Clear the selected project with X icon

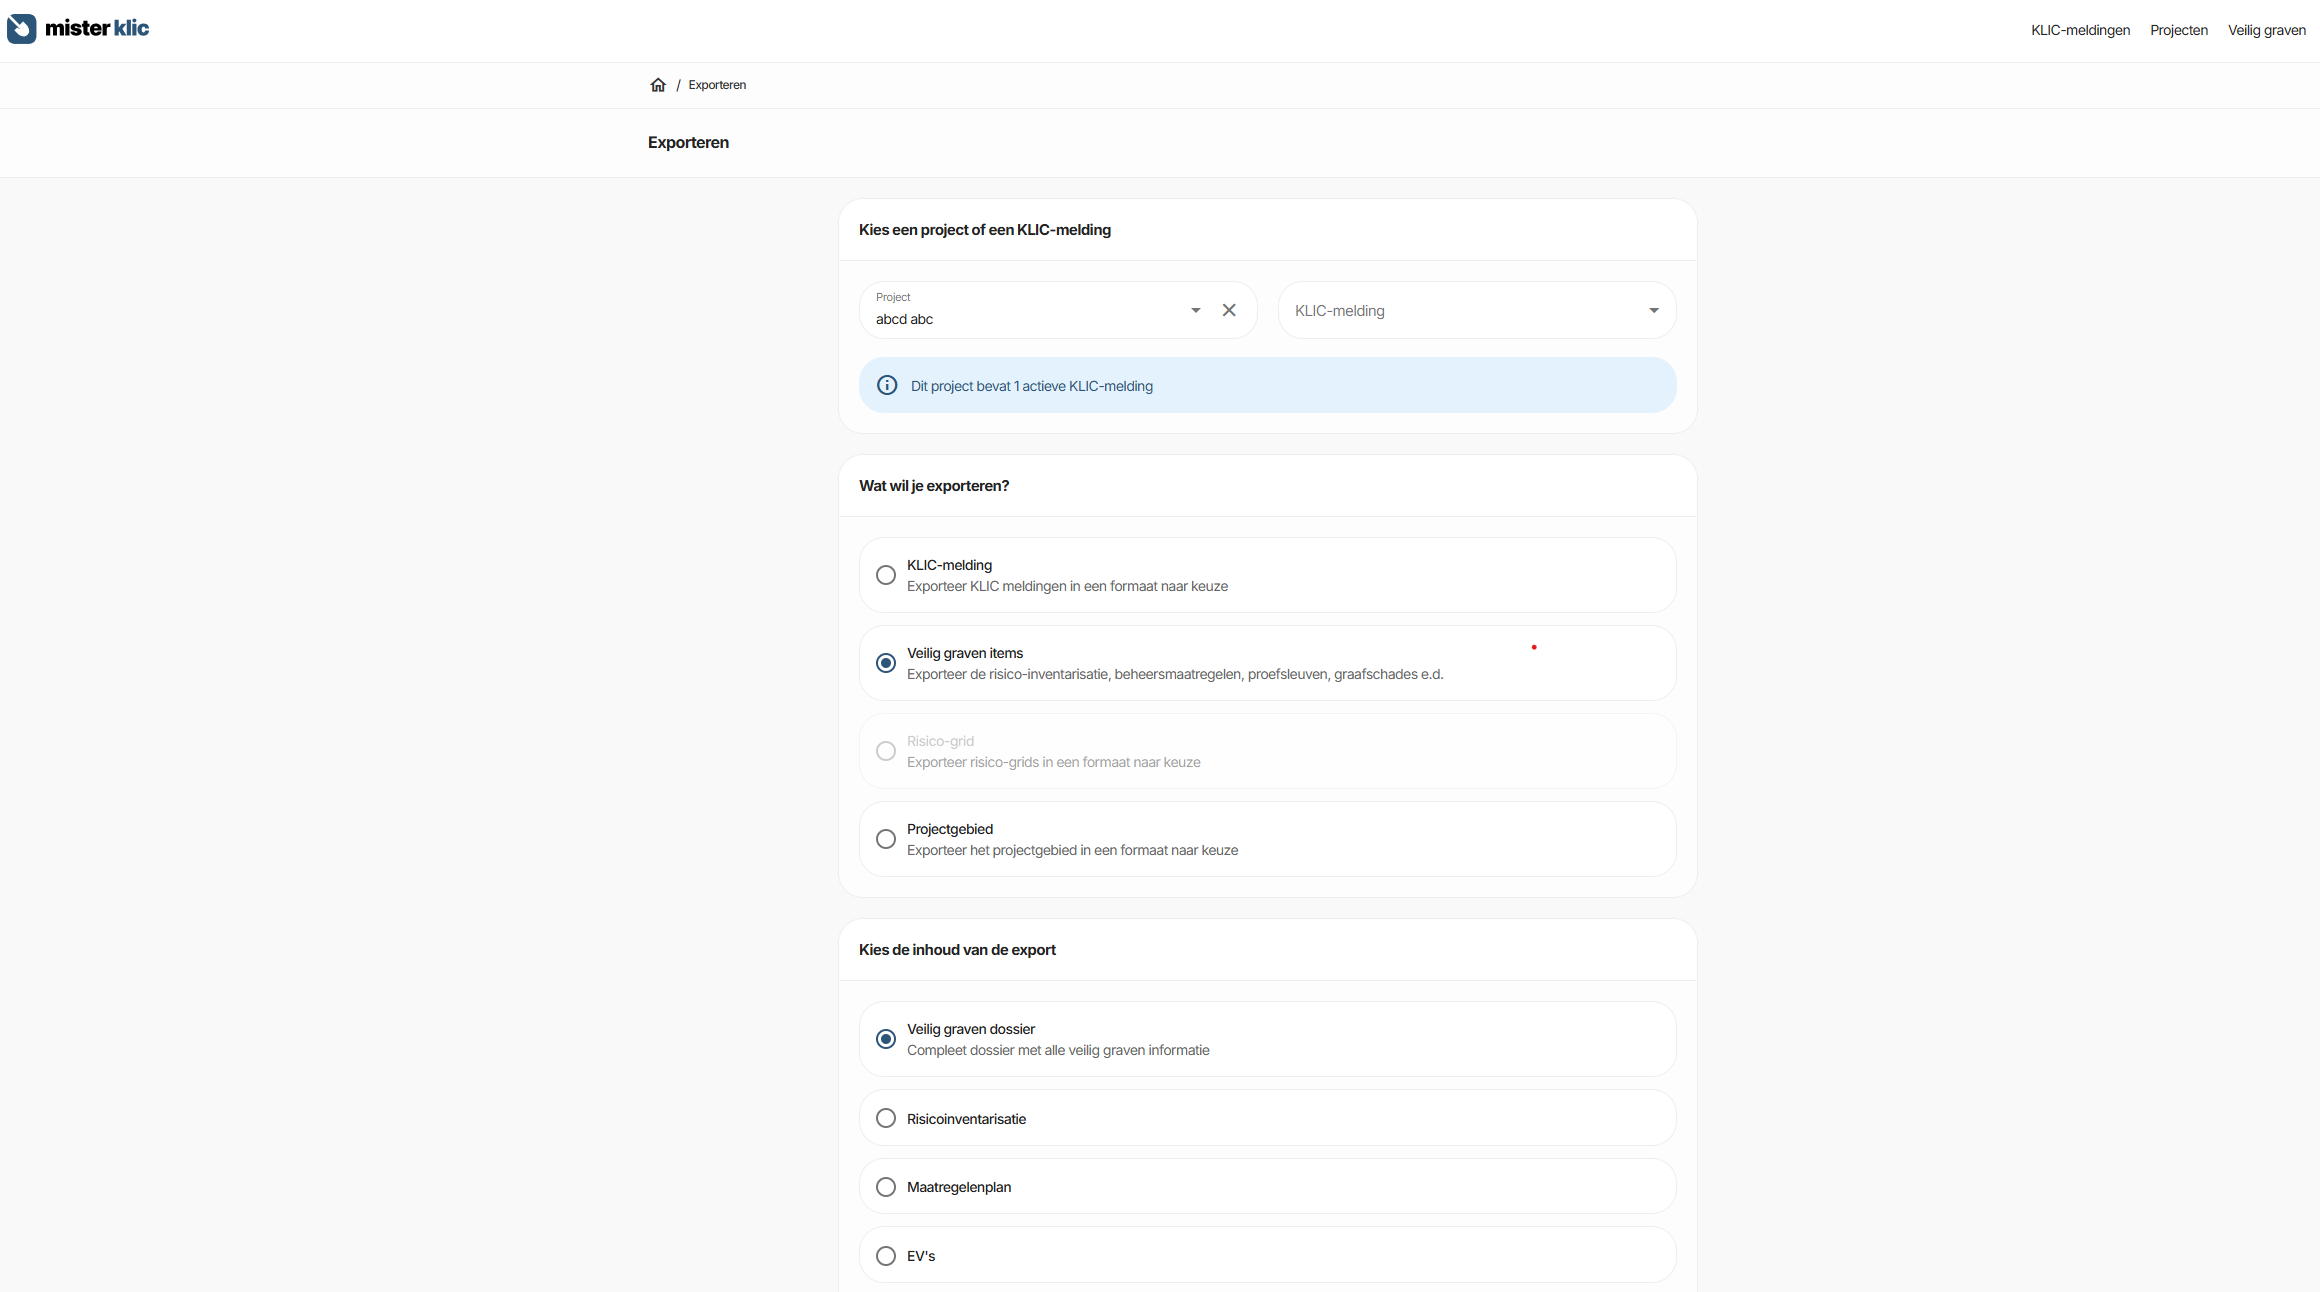[1229, 310]
